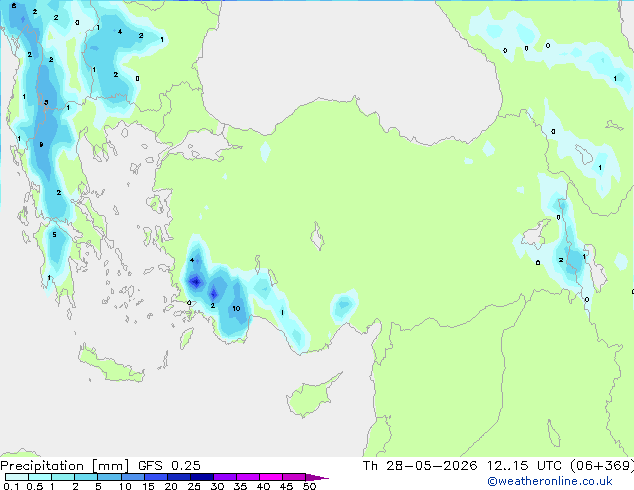Pick legend swatch between 35 and 40
The image size is (634, 490).
click(247, 477)
